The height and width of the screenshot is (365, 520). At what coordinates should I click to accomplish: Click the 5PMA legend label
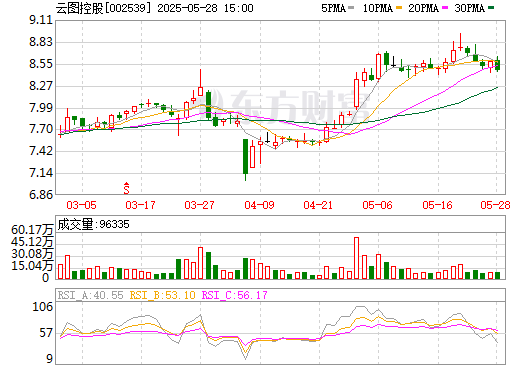[x=333, y=8]
